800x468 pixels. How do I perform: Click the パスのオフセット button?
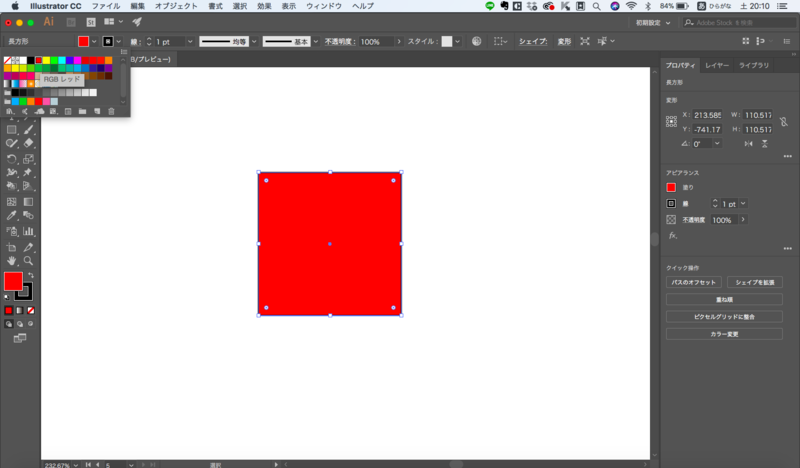(x=693, y=282)
